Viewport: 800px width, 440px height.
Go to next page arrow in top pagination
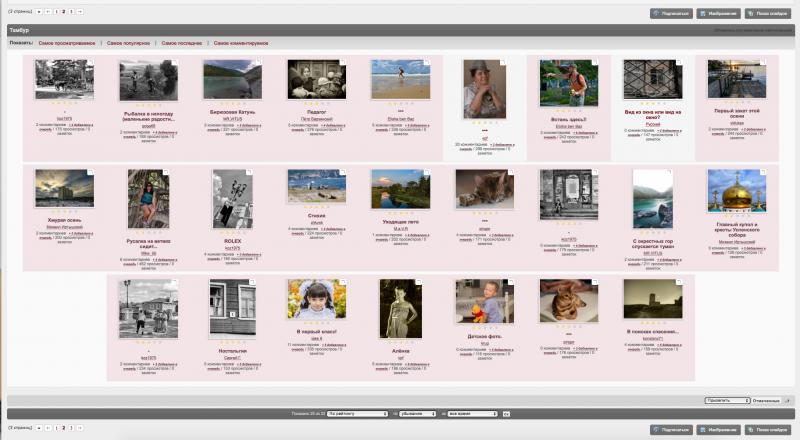pyautogui.click(x=80, y=11)
